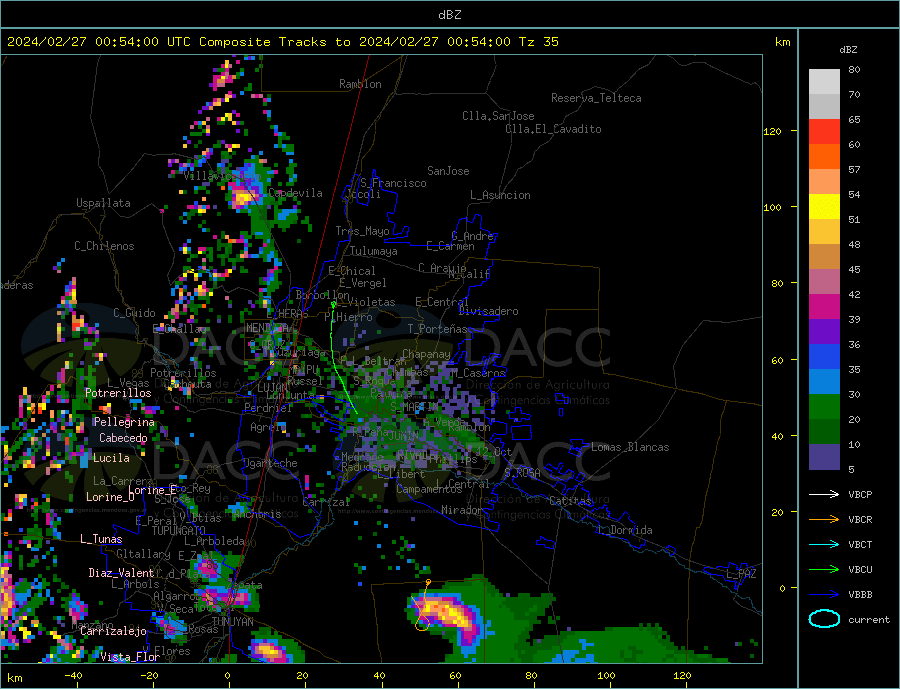Image resolution: width=900 pixels, height=689 pixels.
Task: Click the 'Carrizalejo' place label
Action: [113, 632]
